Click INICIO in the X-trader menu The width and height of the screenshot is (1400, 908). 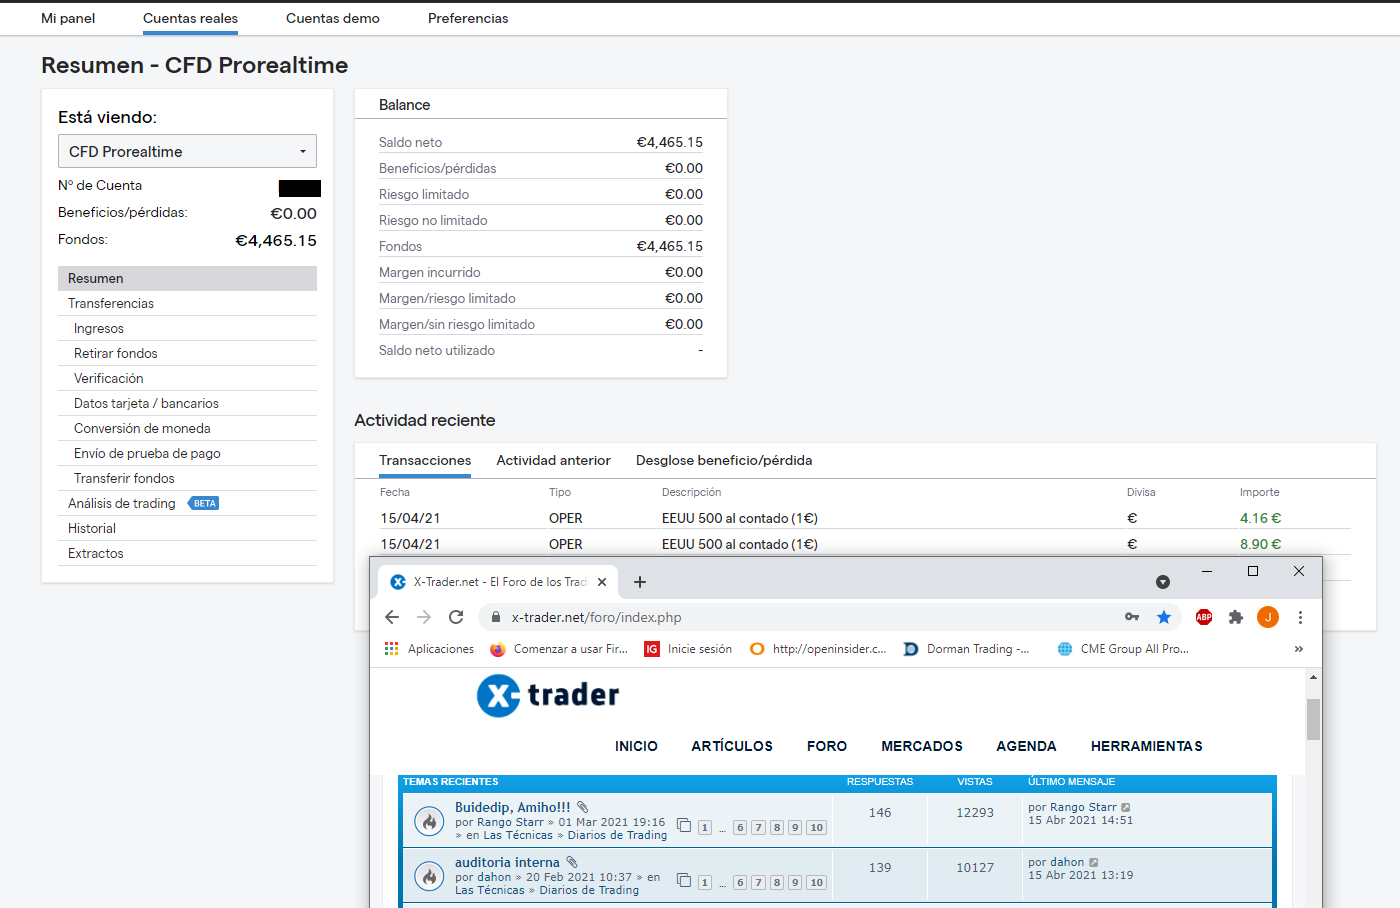636,746
